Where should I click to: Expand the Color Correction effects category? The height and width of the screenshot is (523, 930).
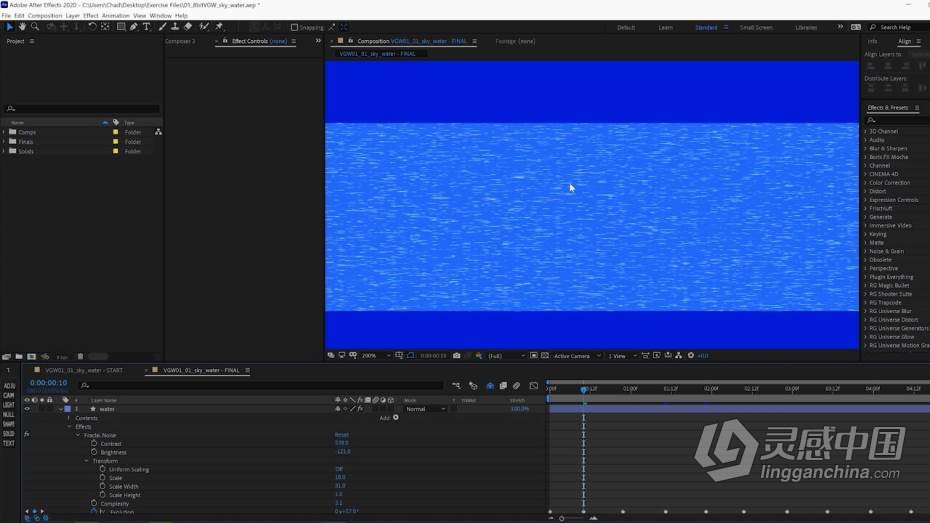(865, 183)
